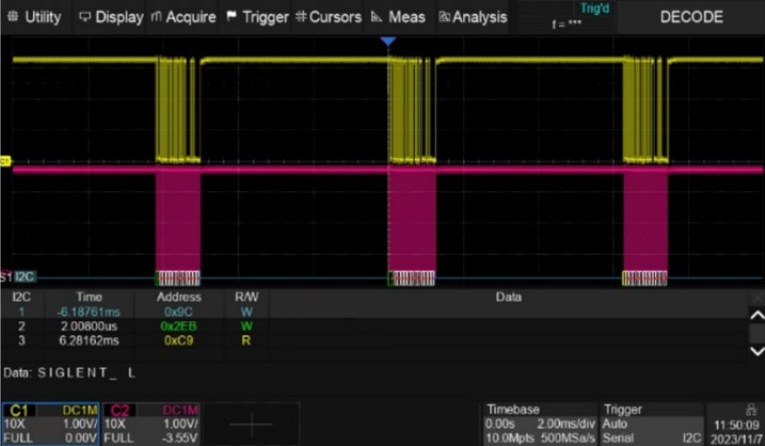Open the Timebase settings box
Viewport: 765px width, 446px height.
click(540, 424)
